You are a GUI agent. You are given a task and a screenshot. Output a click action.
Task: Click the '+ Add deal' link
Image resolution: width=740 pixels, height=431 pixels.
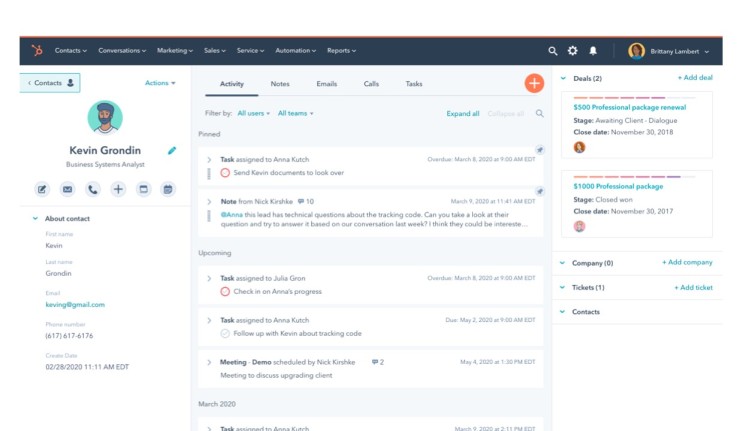coord(694,78)
